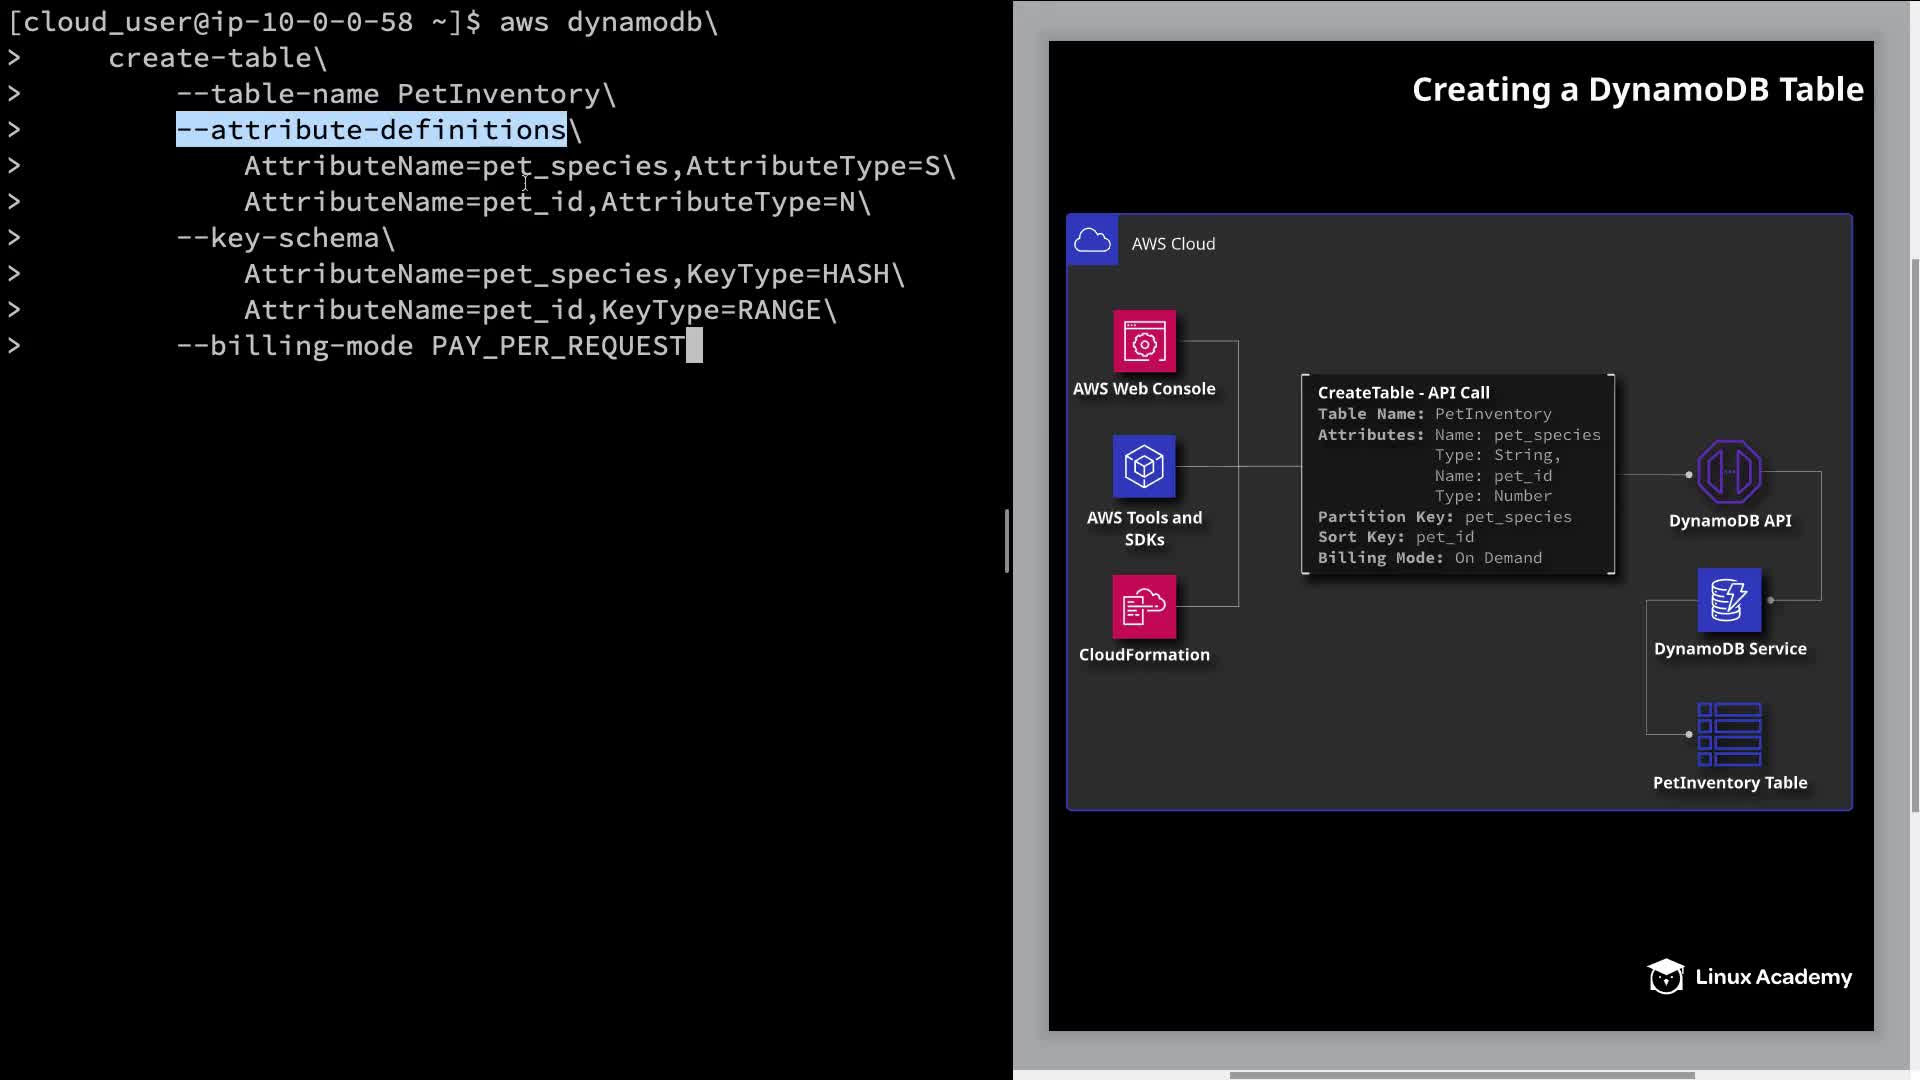
Task: Click the --table-name PetInventory line
Action: (x=395, y=94)
